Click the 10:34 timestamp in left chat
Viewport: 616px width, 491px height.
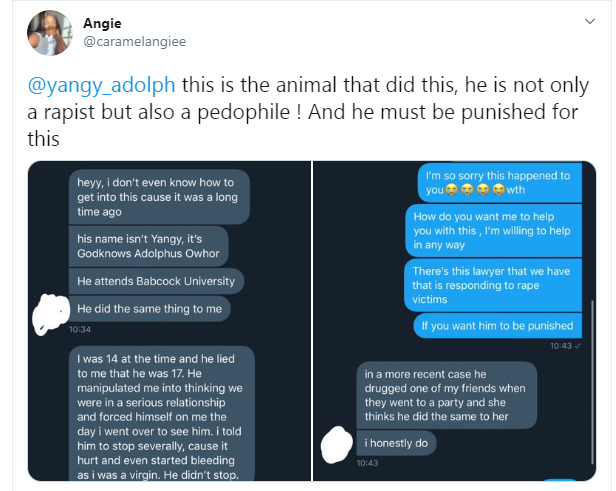click(82, 329)
